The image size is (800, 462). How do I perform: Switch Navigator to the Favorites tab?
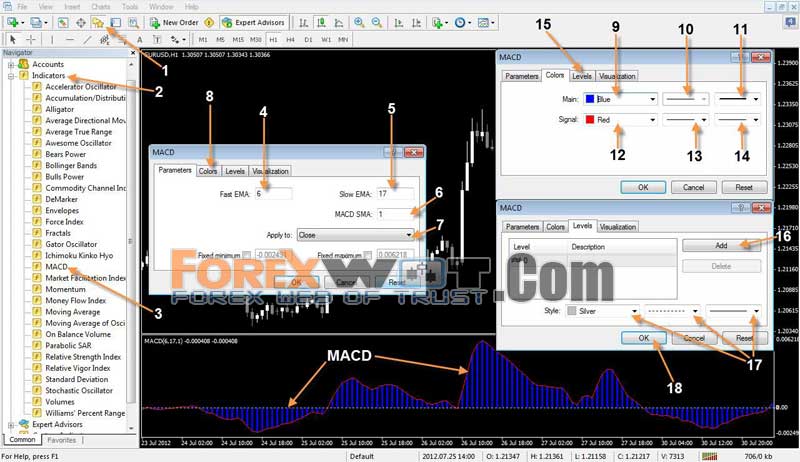coord(62,440)
